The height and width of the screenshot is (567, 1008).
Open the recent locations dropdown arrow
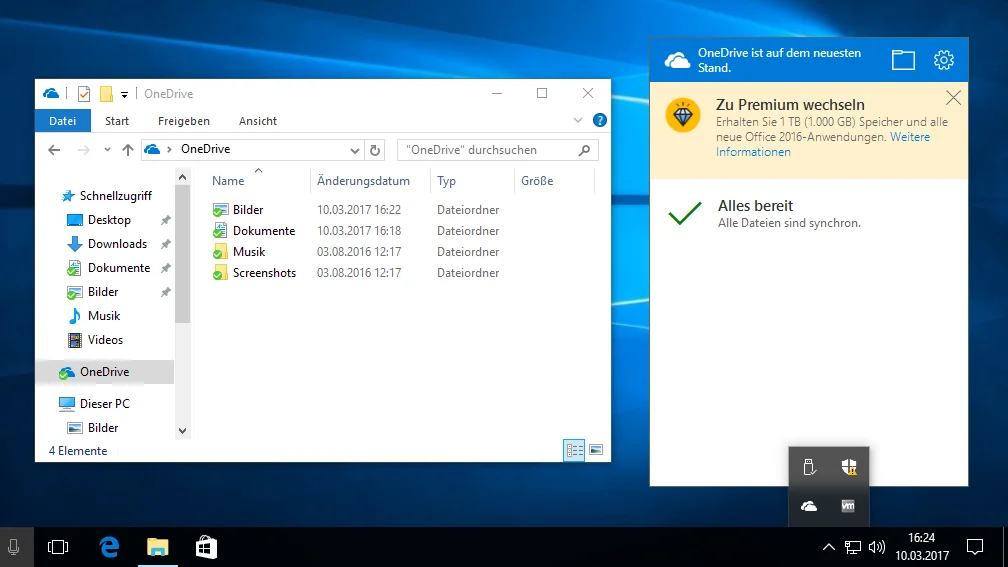click(x=107, y=150)
